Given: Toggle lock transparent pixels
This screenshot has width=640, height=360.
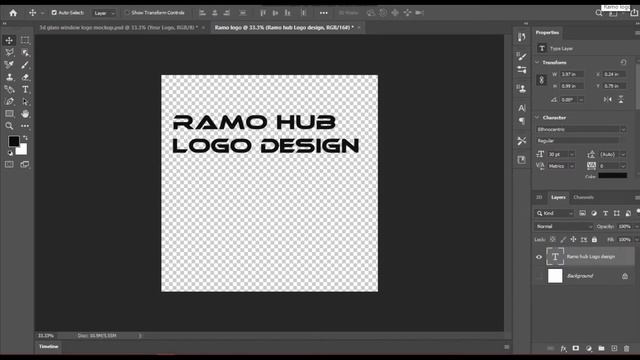Looking at the screenshot, I should [x=553, y=240].
